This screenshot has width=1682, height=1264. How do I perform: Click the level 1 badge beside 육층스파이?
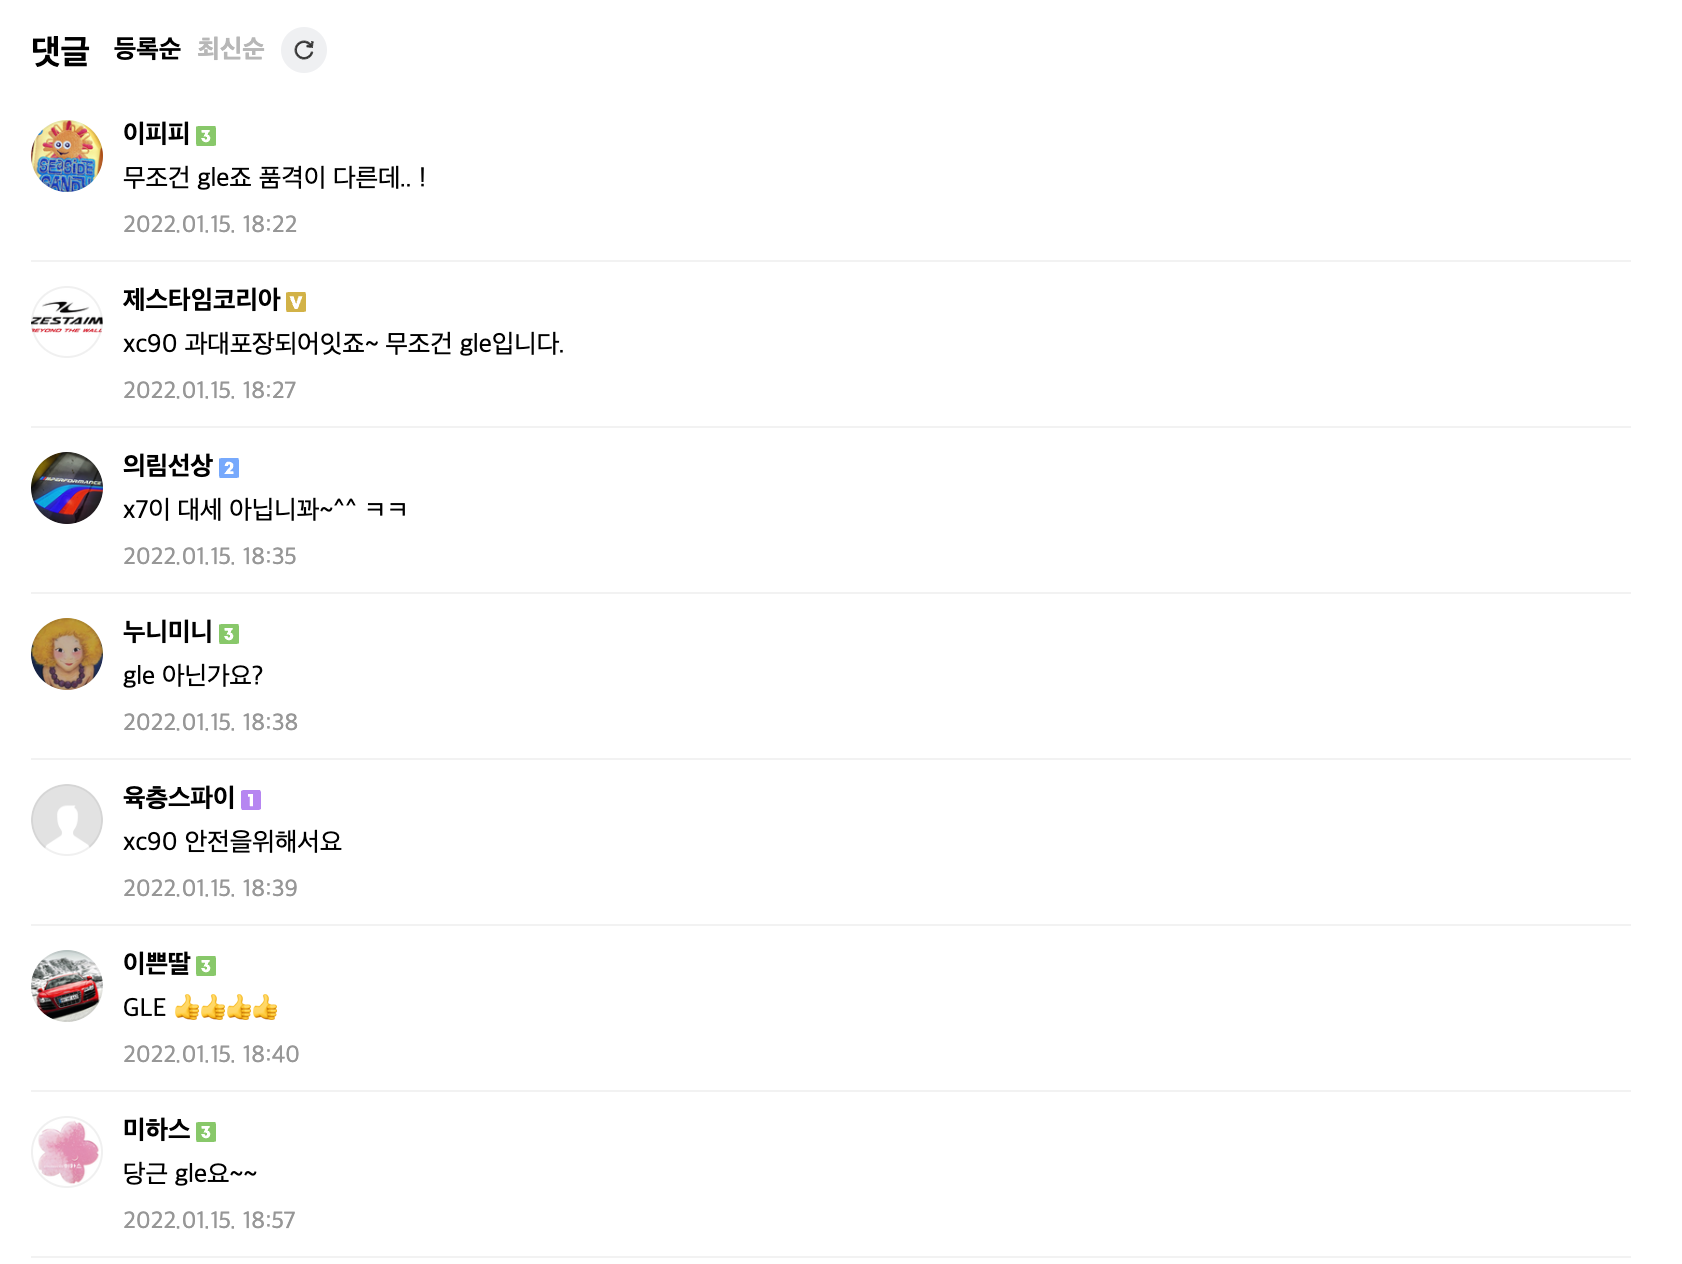pyautogui.click(x=251, y=800)
